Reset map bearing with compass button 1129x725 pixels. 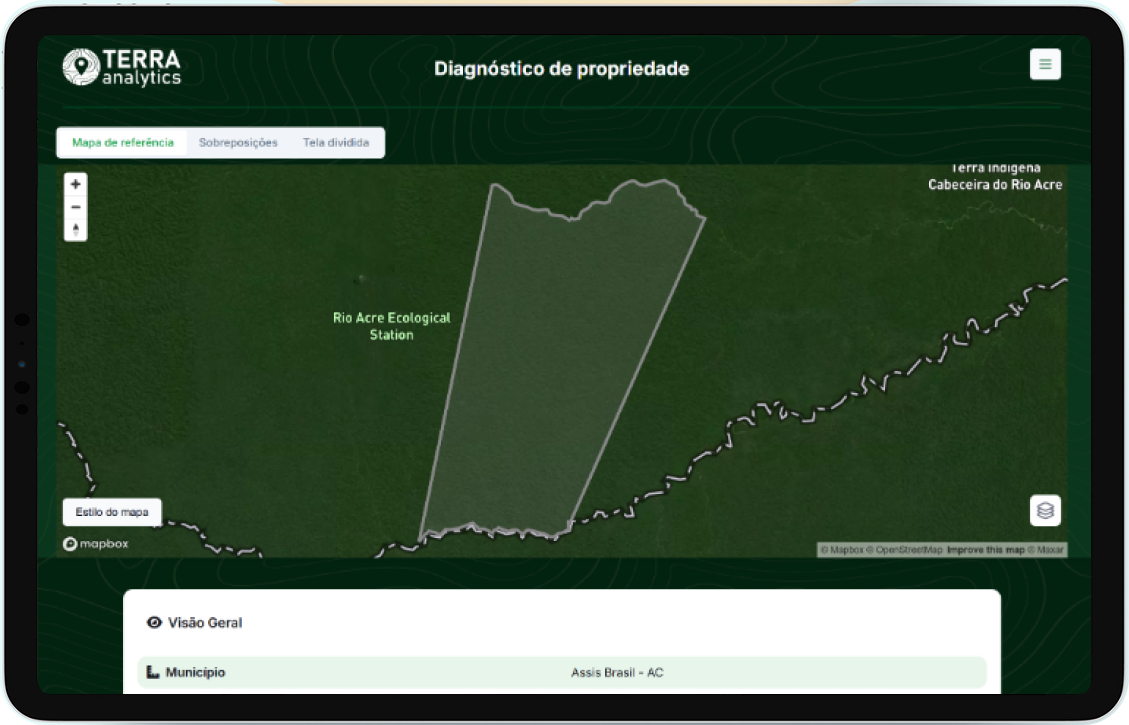(x=76, y=230)
